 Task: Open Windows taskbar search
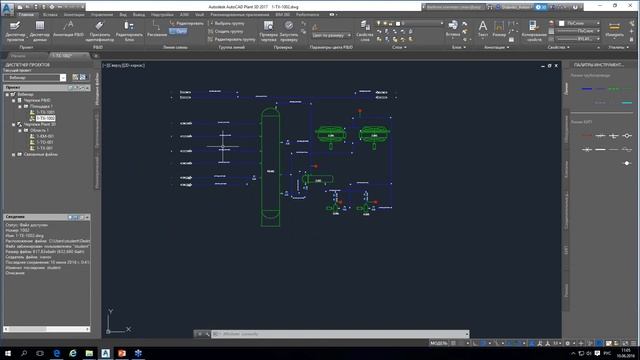tap(24, 353)
